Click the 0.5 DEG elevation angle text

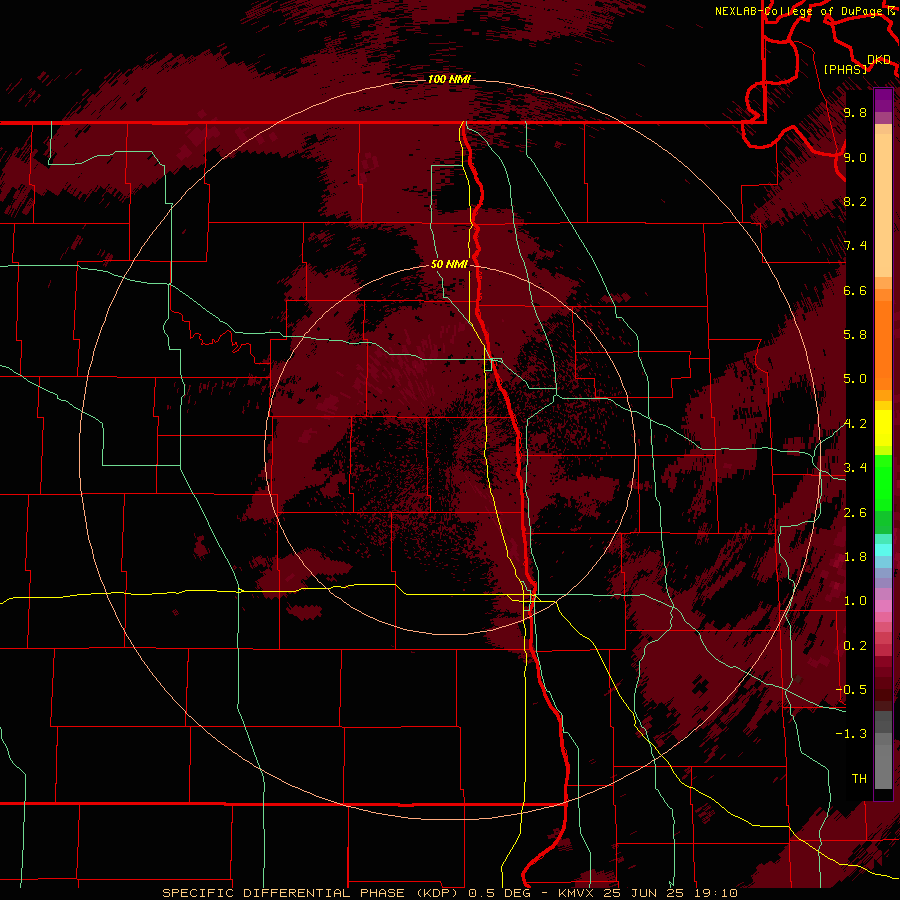[498, 893]
